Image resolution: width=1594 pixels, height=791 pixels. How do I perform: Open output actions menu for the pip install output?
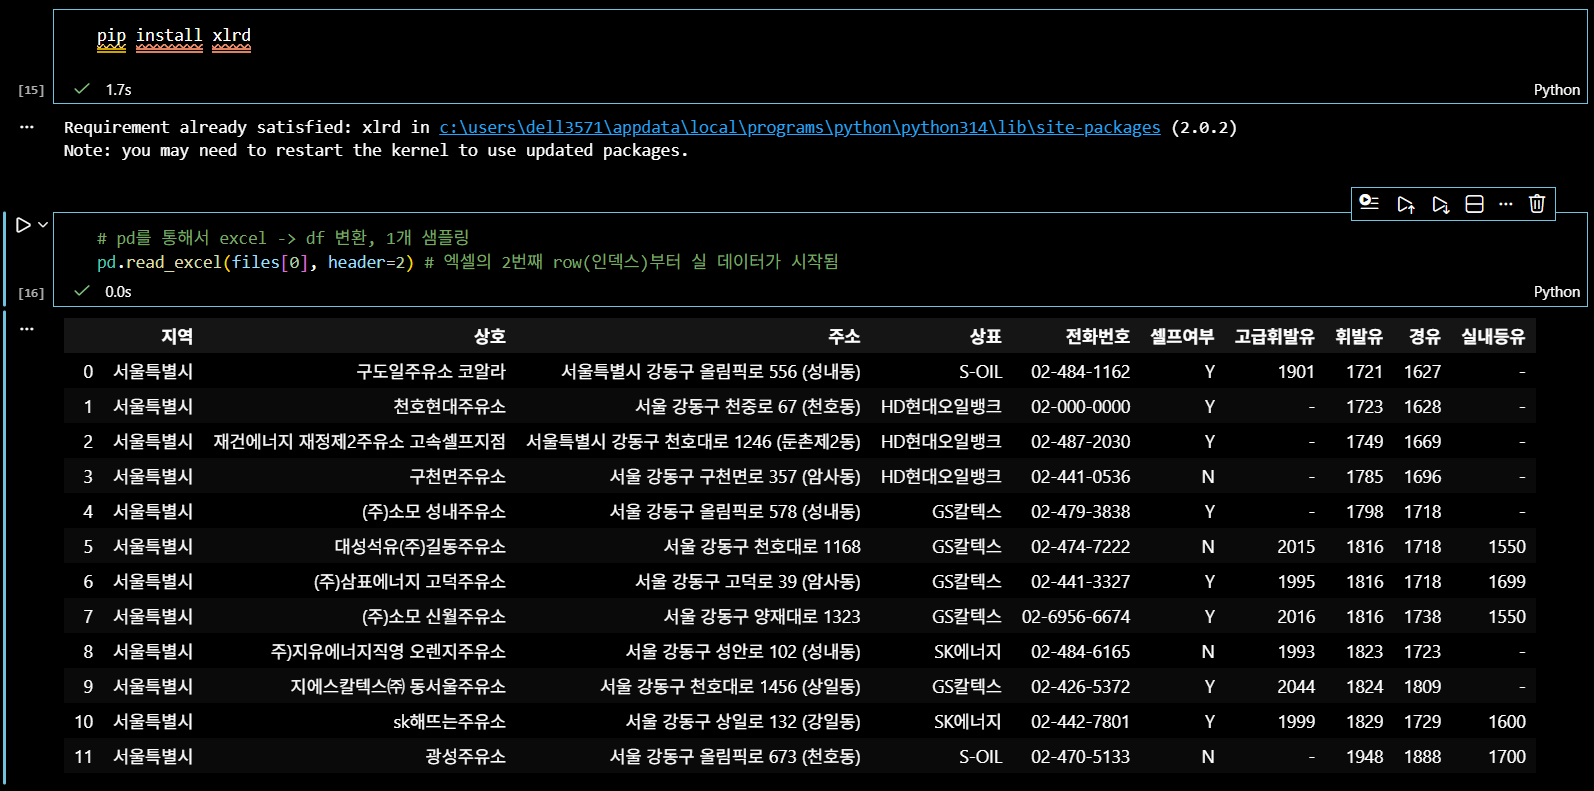click(x=27, y=127)
